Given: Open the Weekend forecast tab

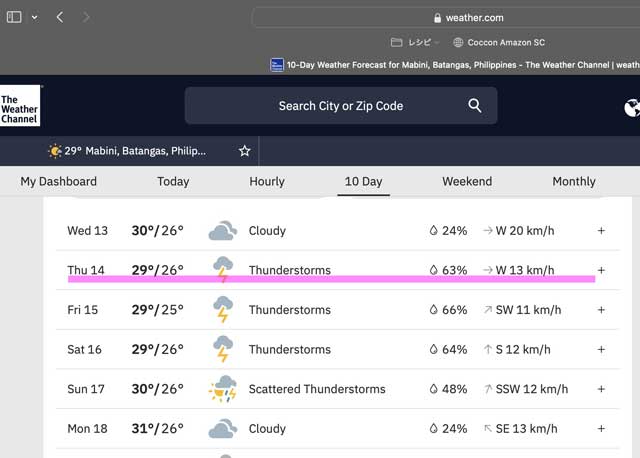Looking at the screenshot, I should pos(467,181).
